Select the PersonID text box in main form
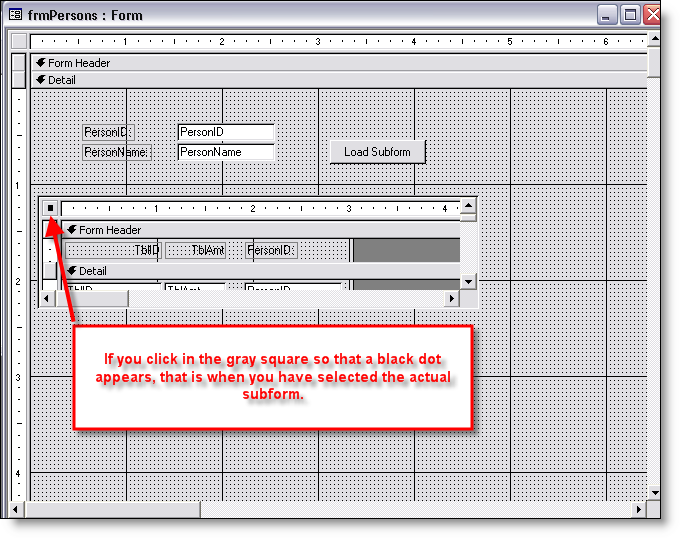 225,132
